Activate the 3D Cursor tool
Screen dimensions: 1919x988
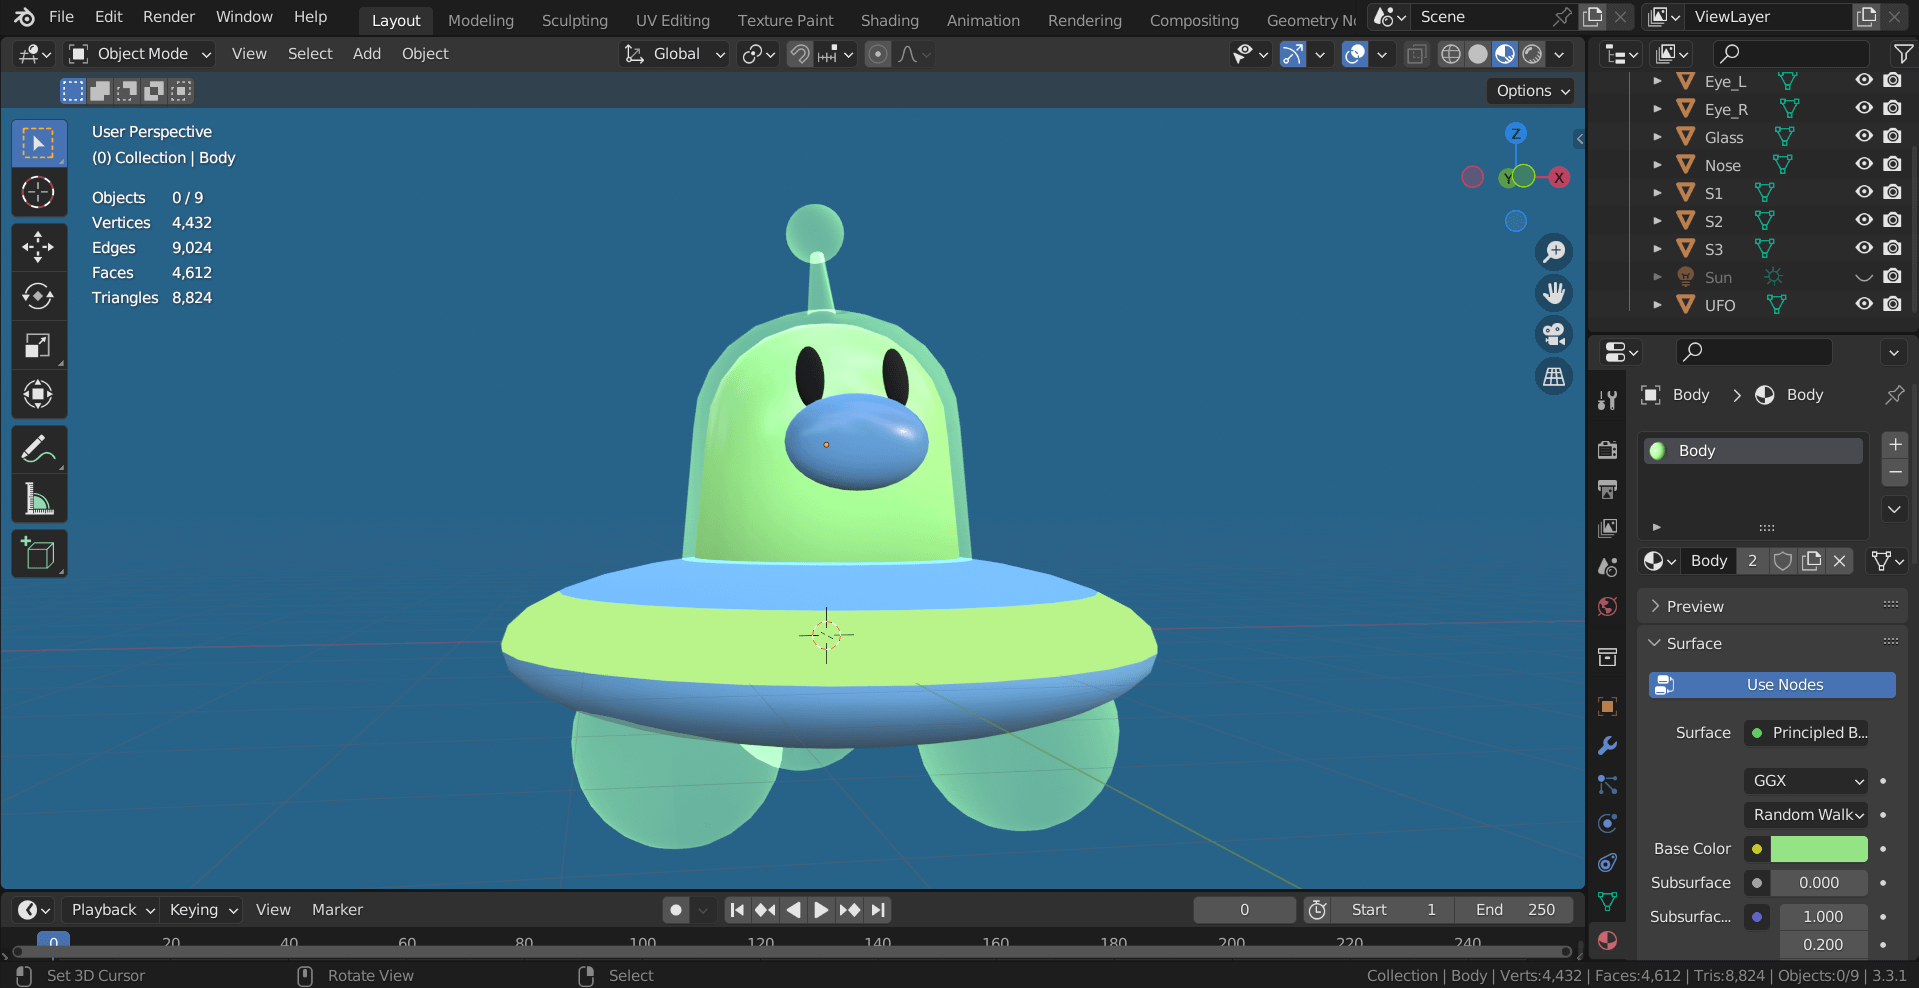pos(38,192)
